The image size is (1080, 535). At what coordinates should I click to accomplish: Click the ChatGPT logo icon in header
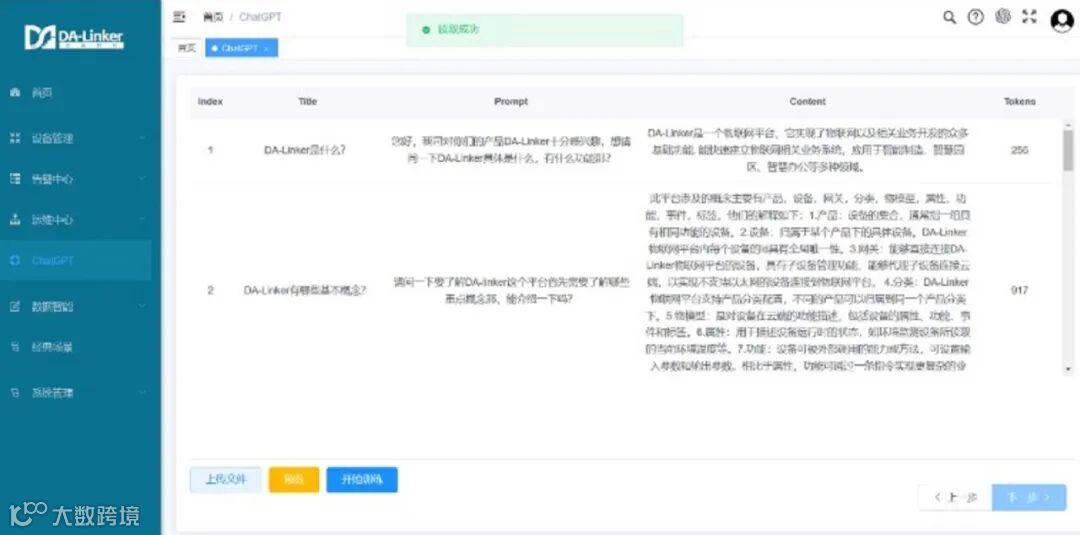point(1003,17)
